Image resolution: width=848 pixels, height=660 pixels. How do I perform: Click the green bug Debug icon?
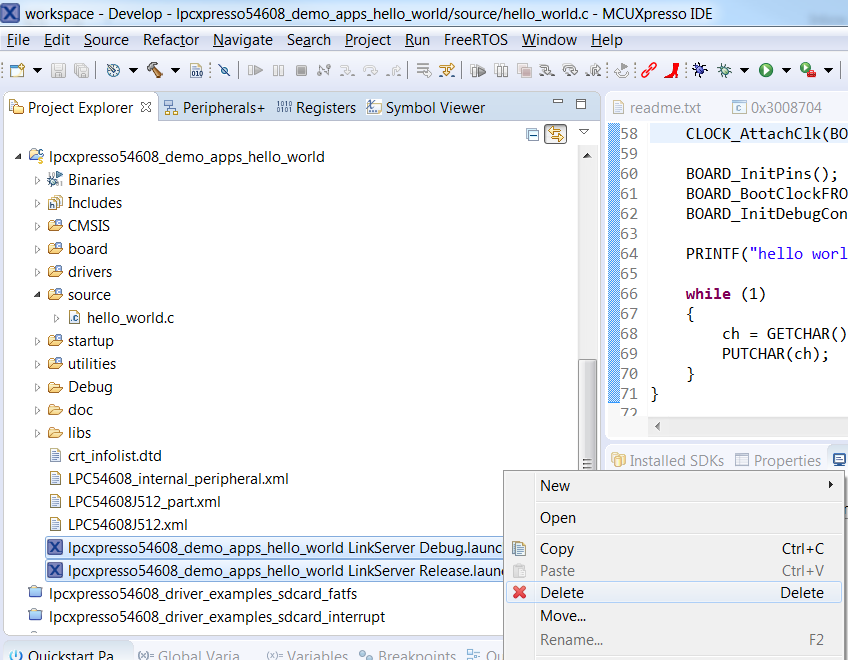click(x=724, y=70)
